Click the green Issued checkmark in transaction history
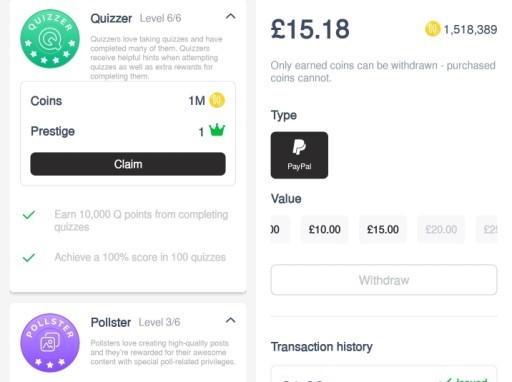 (449, 380)
